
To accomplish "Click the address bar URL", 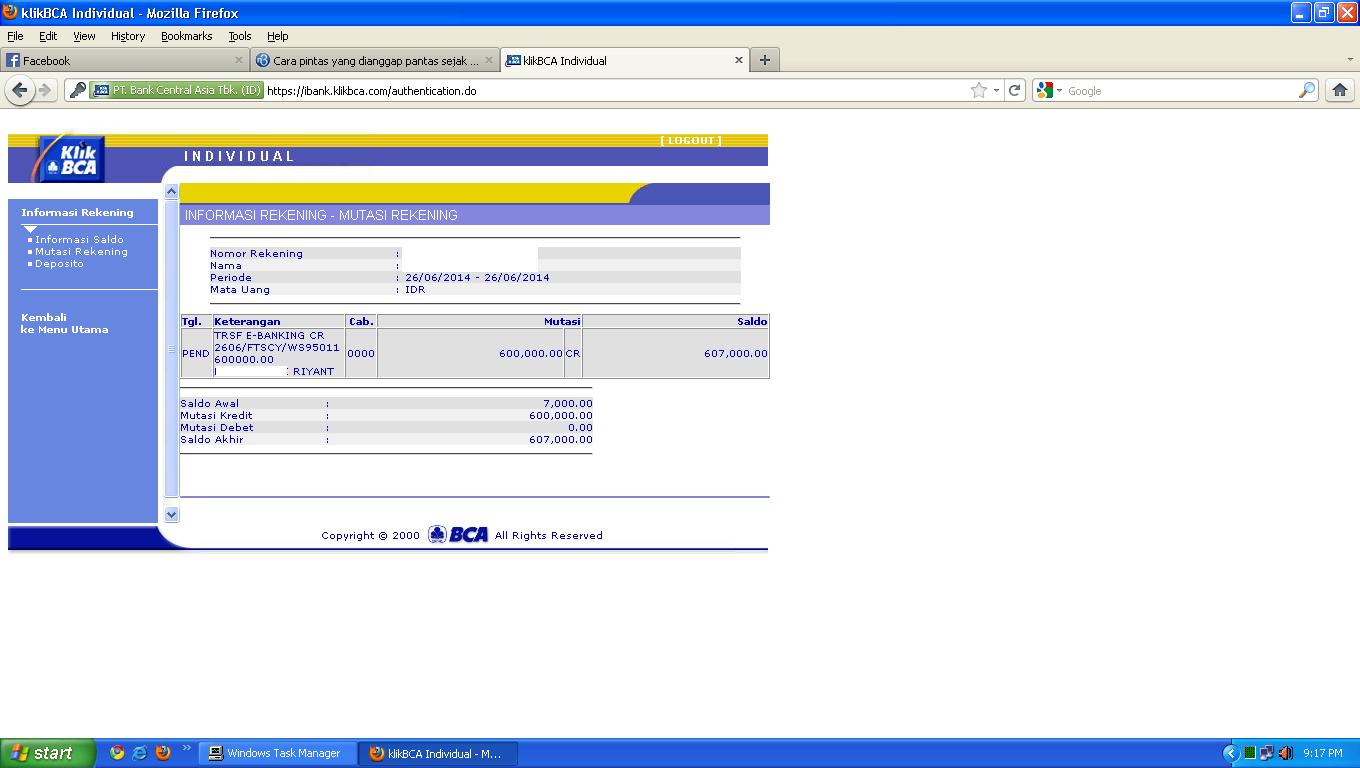I will 371,90.
